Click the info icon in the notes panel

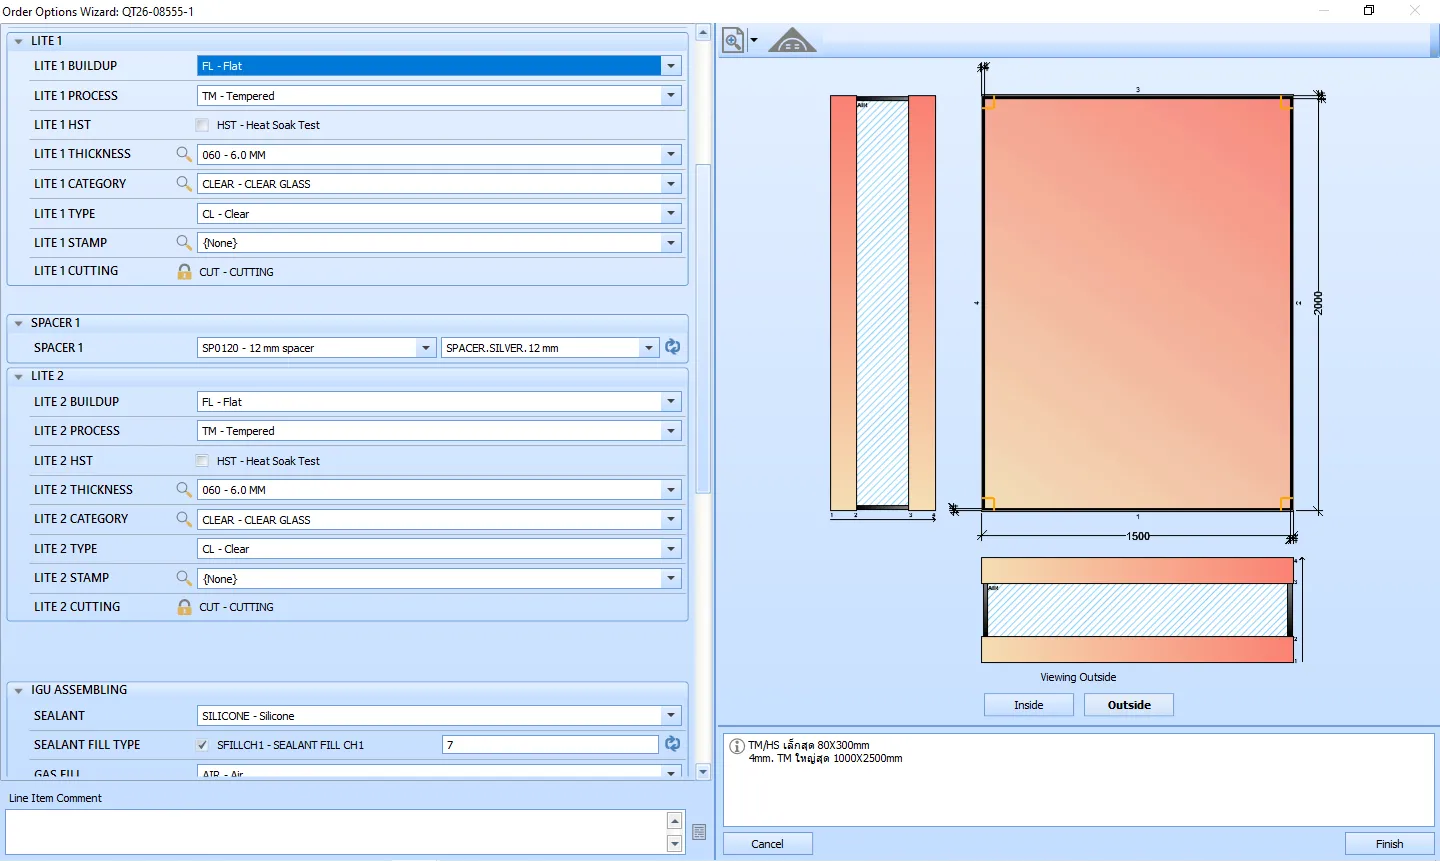[737, 746]
